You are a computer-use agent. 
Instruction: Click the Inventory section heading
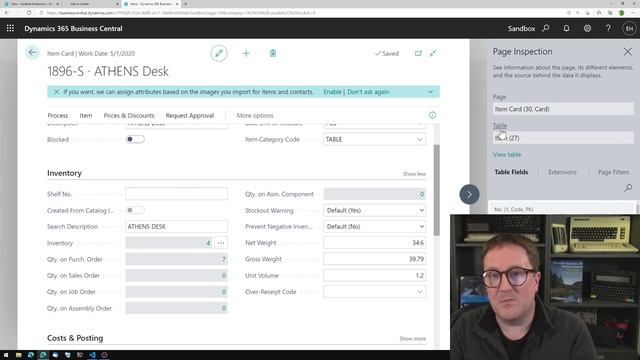pos(64,173)
